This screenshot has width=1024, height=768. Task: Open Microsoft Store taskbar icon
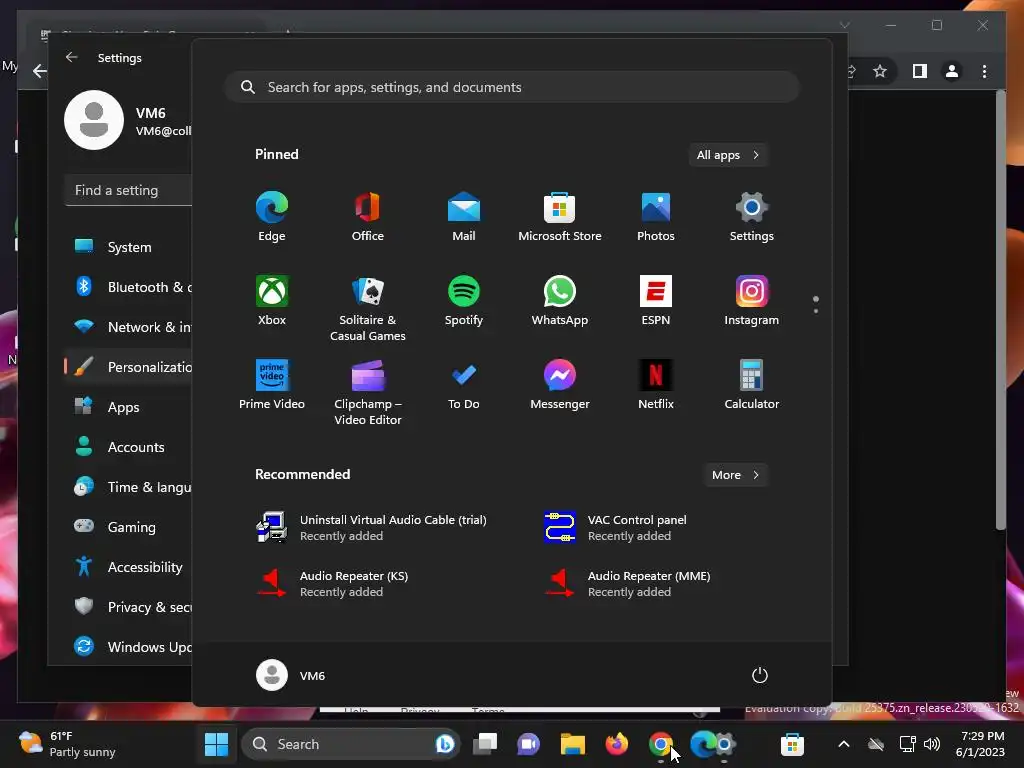click(x=792, y=744)
